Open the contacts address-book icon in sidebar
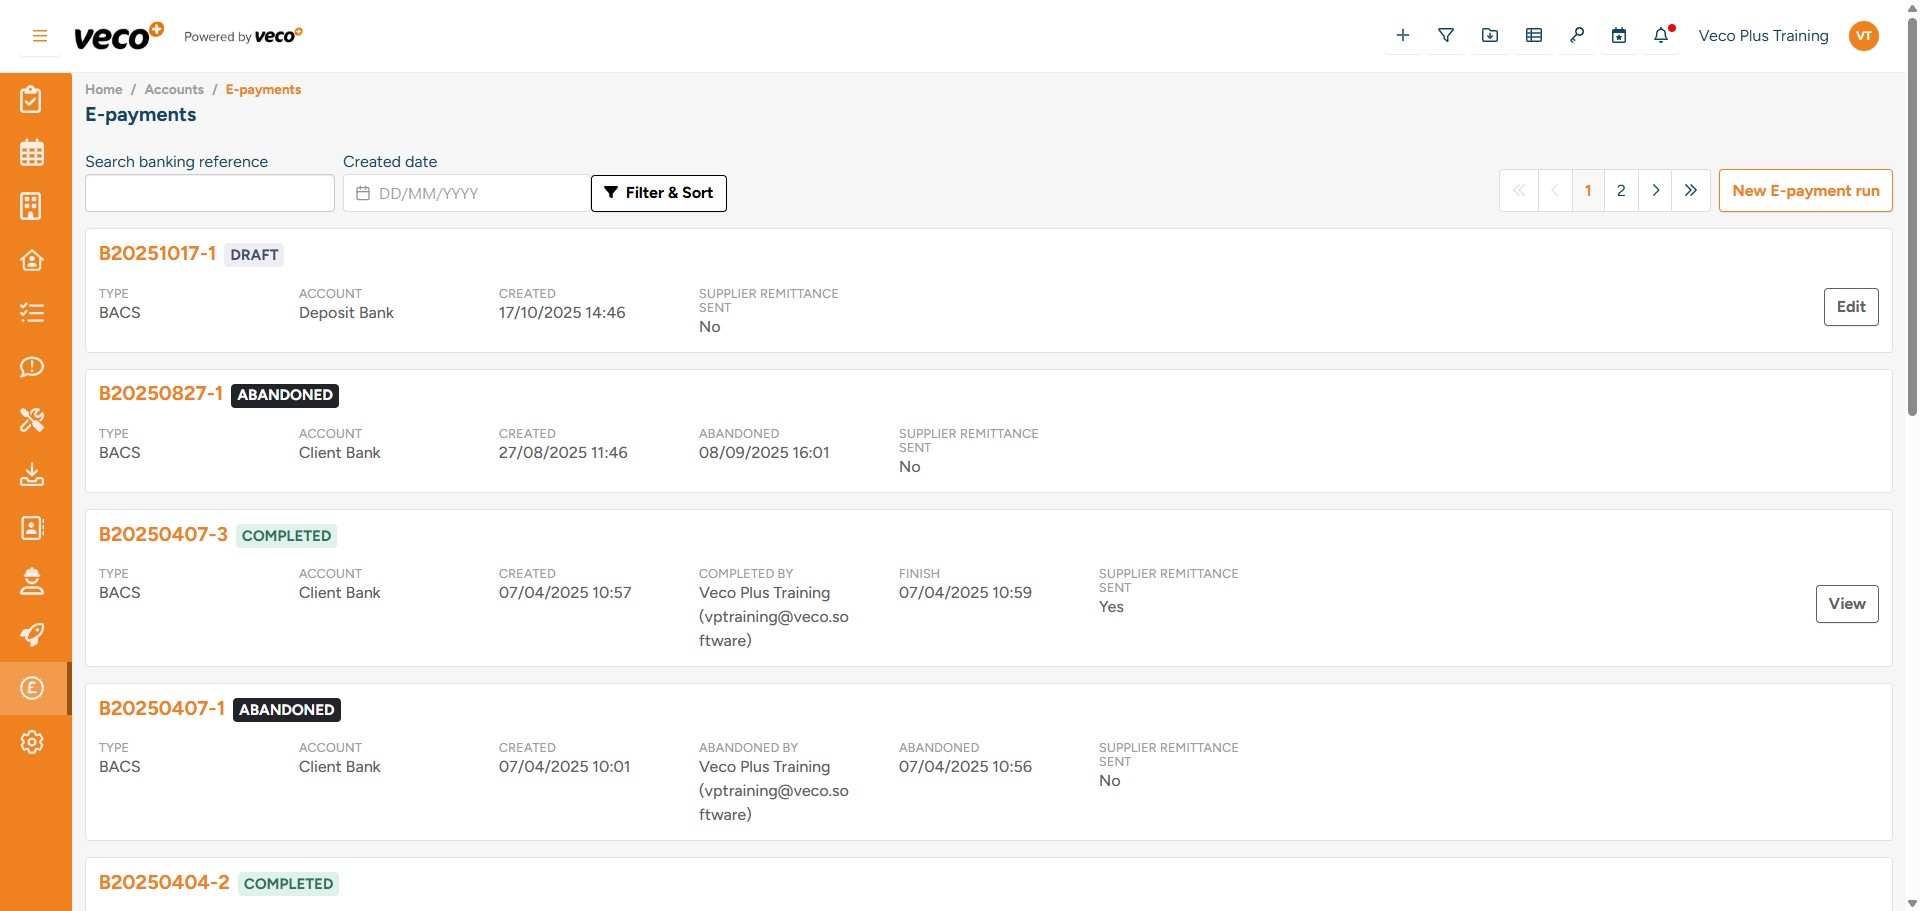The height and width of the screenshot is (911, 1920). point(32,528)
